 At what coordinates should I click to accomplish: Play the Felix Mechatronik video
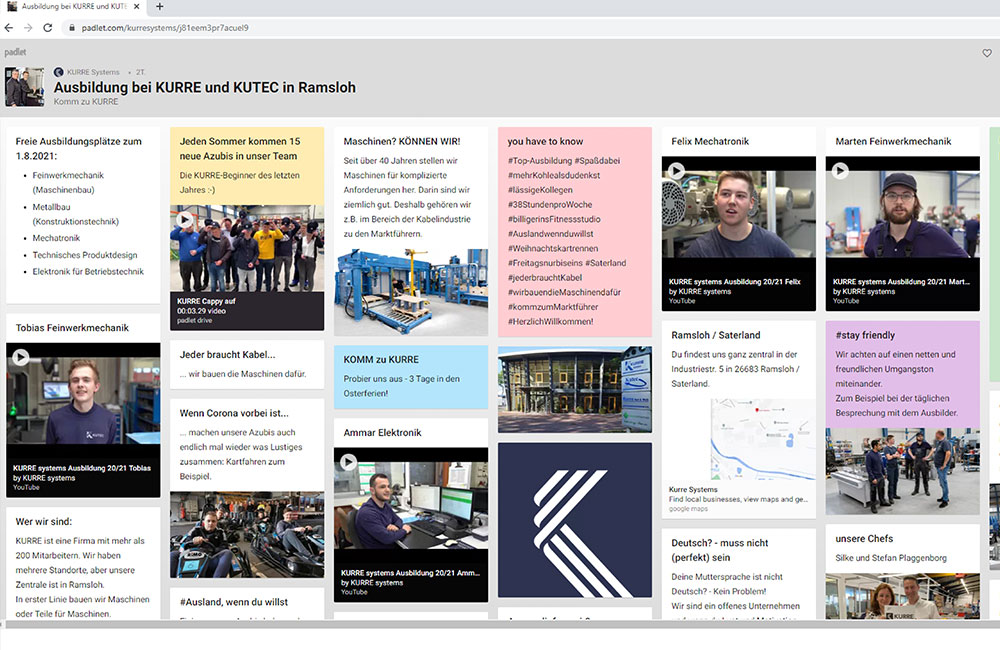[x=677, y=170]
